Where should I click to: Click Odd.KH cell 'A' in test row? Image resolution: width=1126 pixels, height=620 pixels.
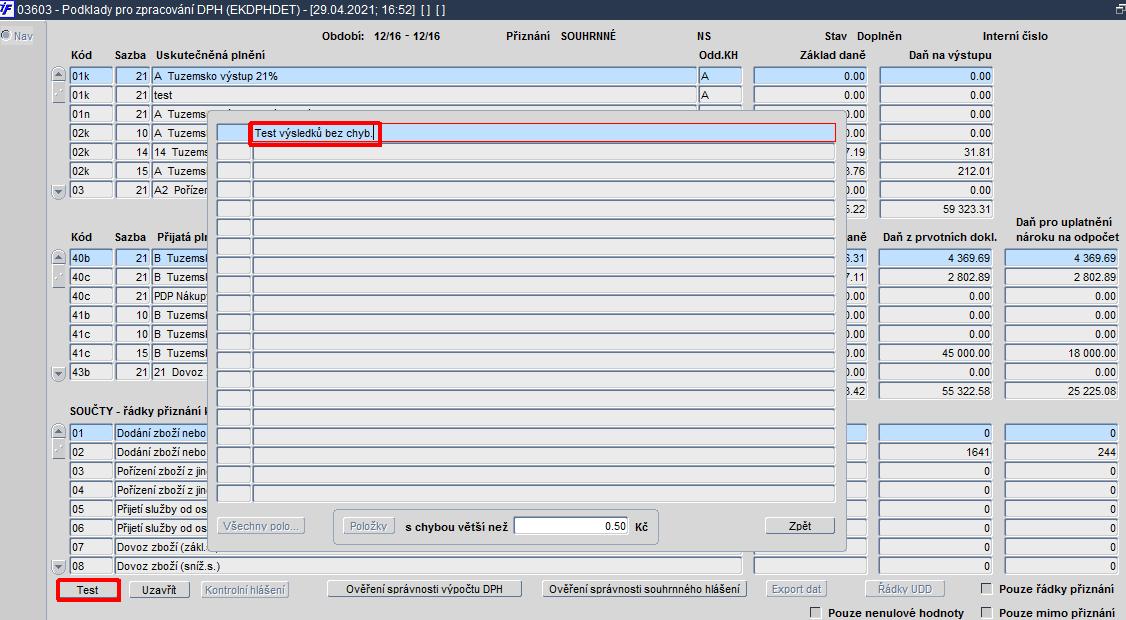tap(720, 95)
